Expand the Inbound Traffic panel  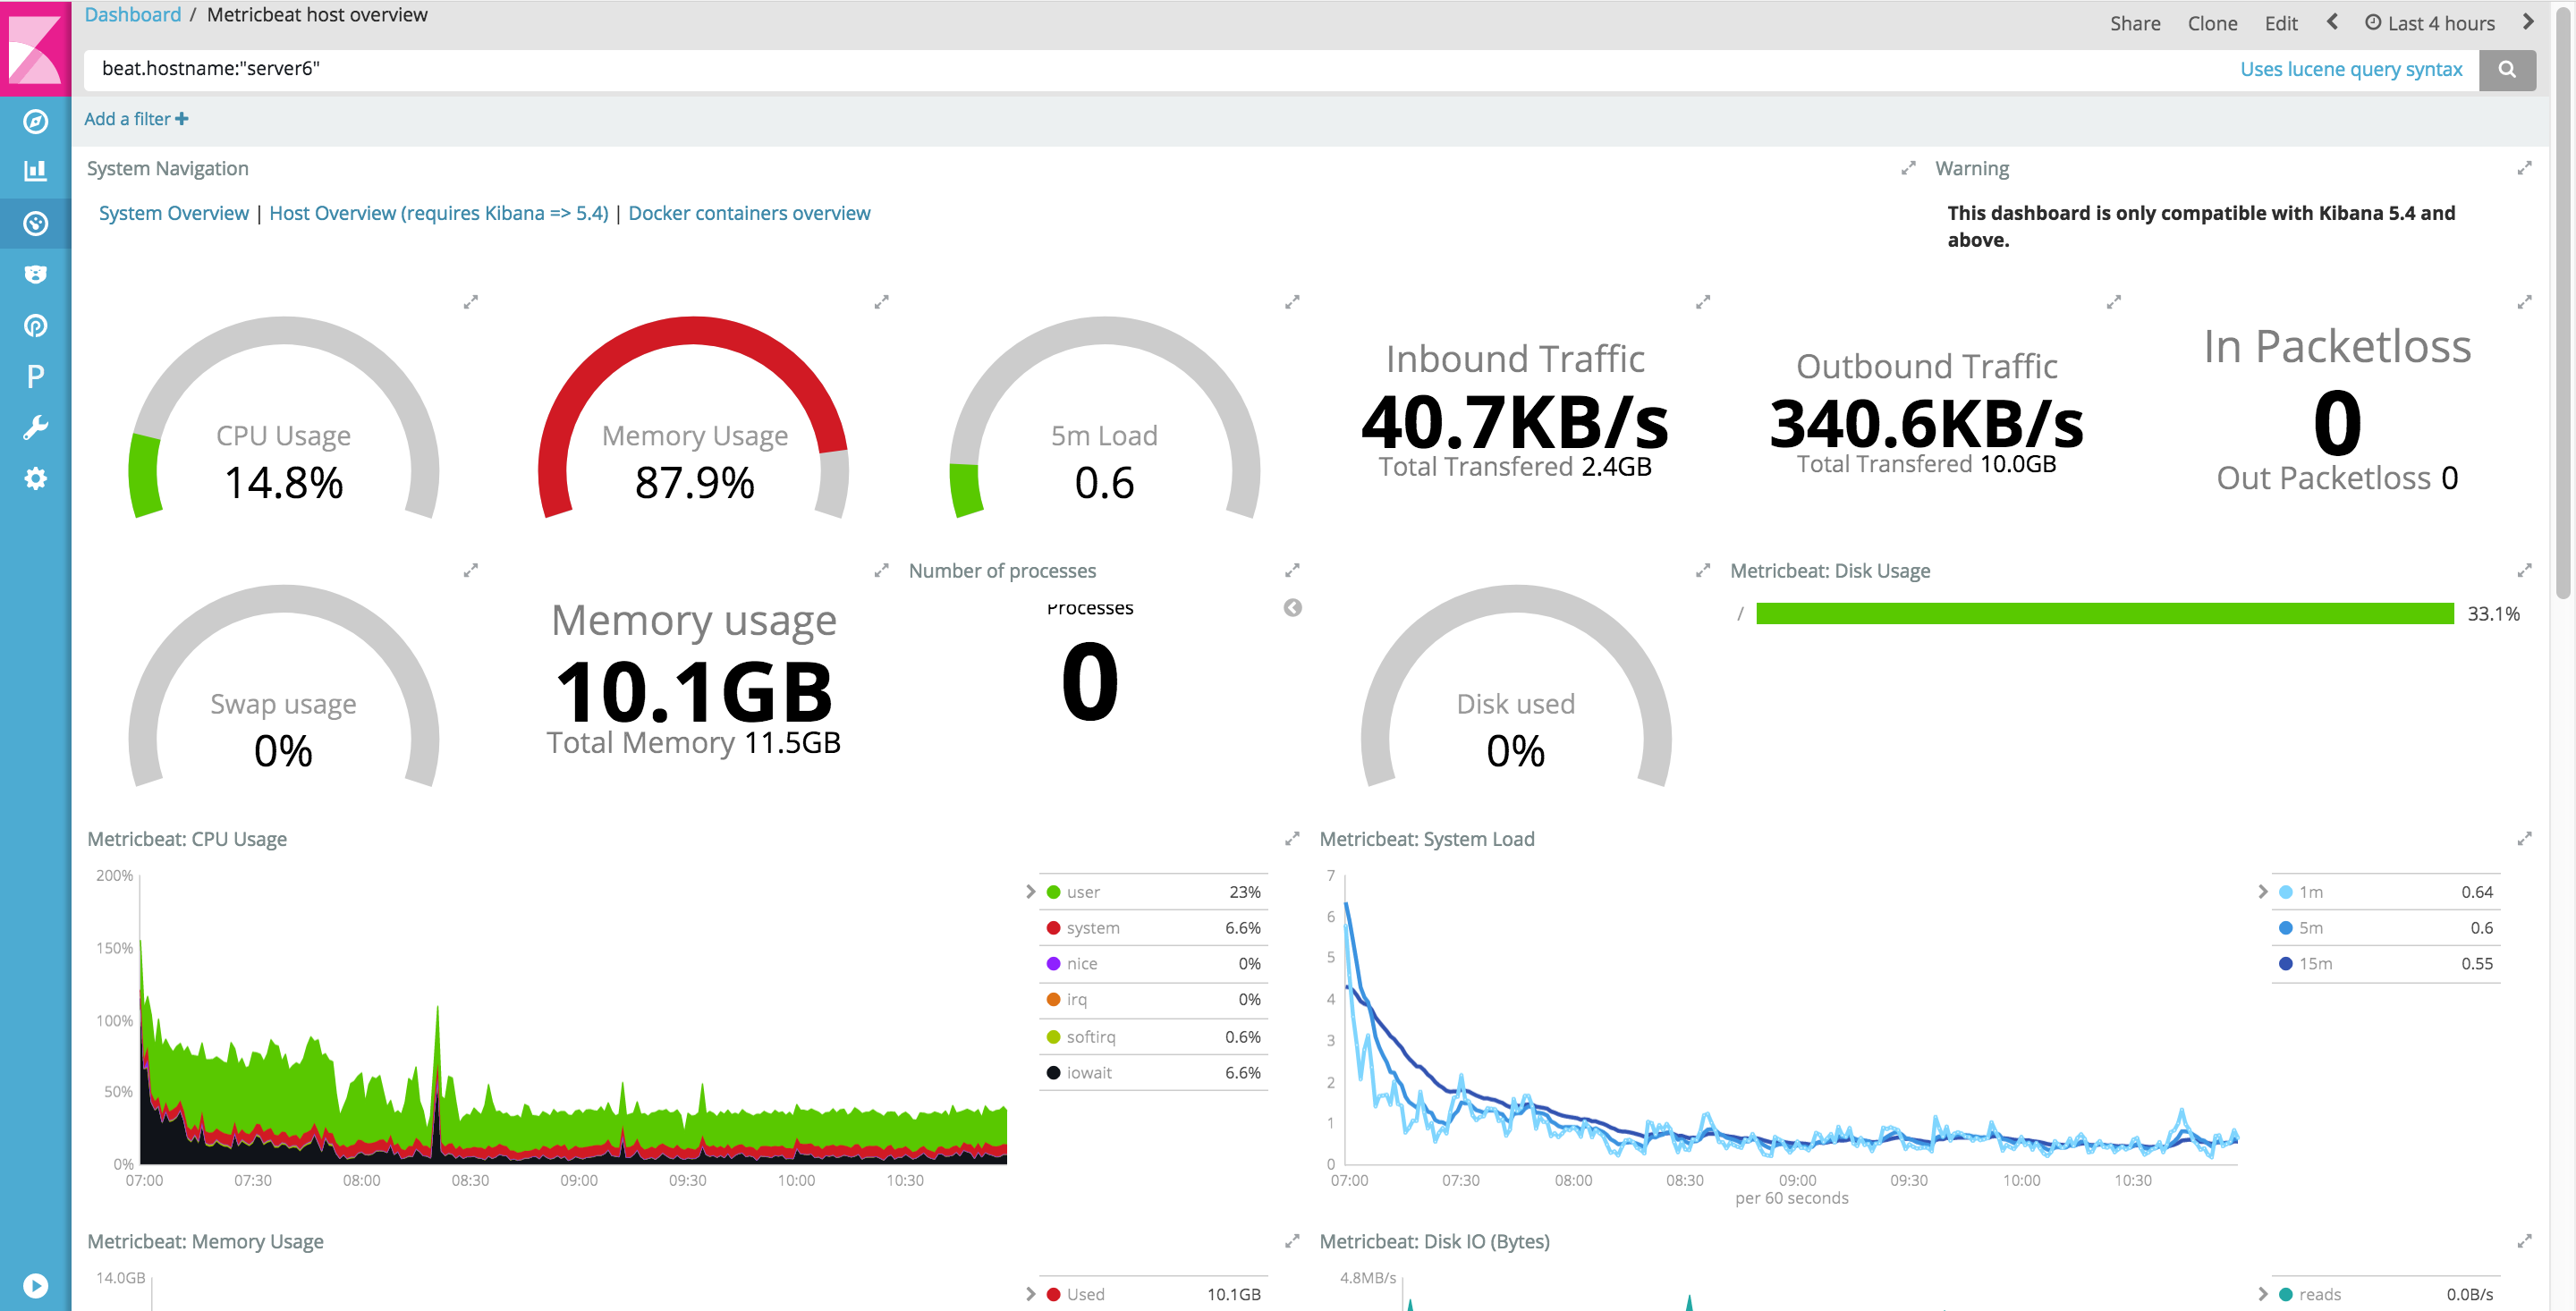tap(1703, 301)
